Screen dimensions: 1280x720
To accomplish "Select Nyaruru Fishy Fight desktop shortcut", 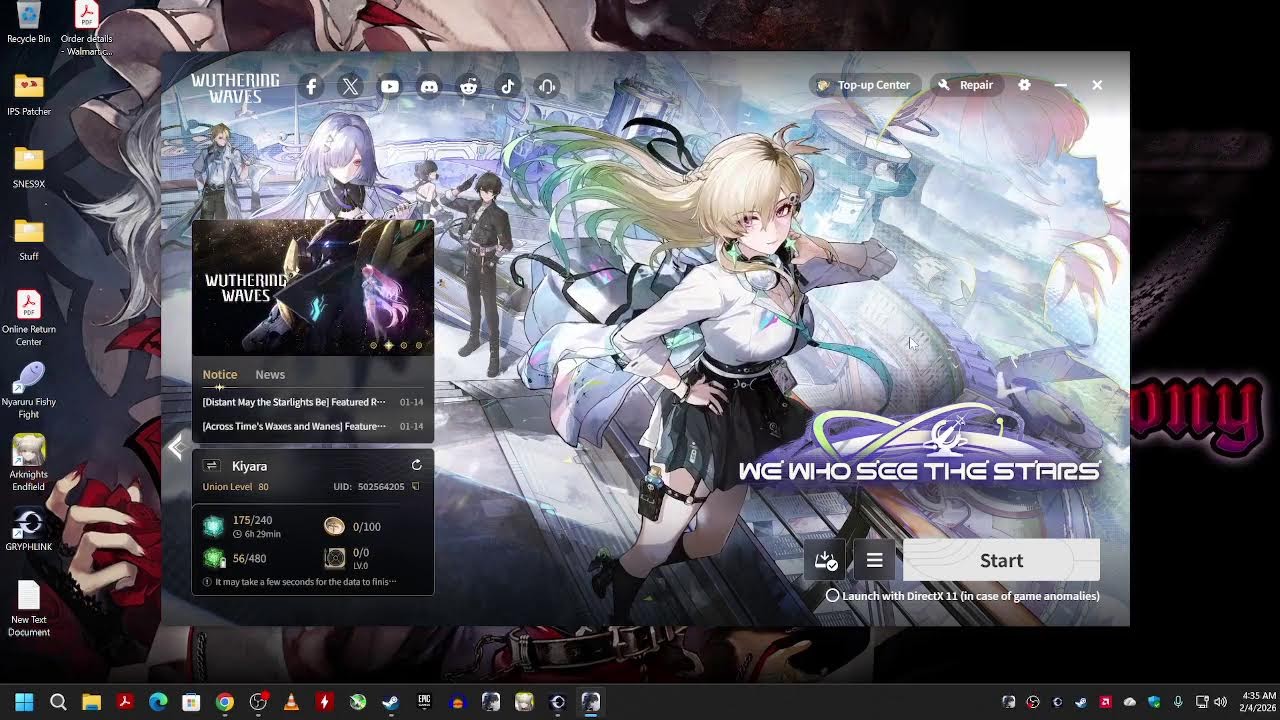I will click(28, 391).
